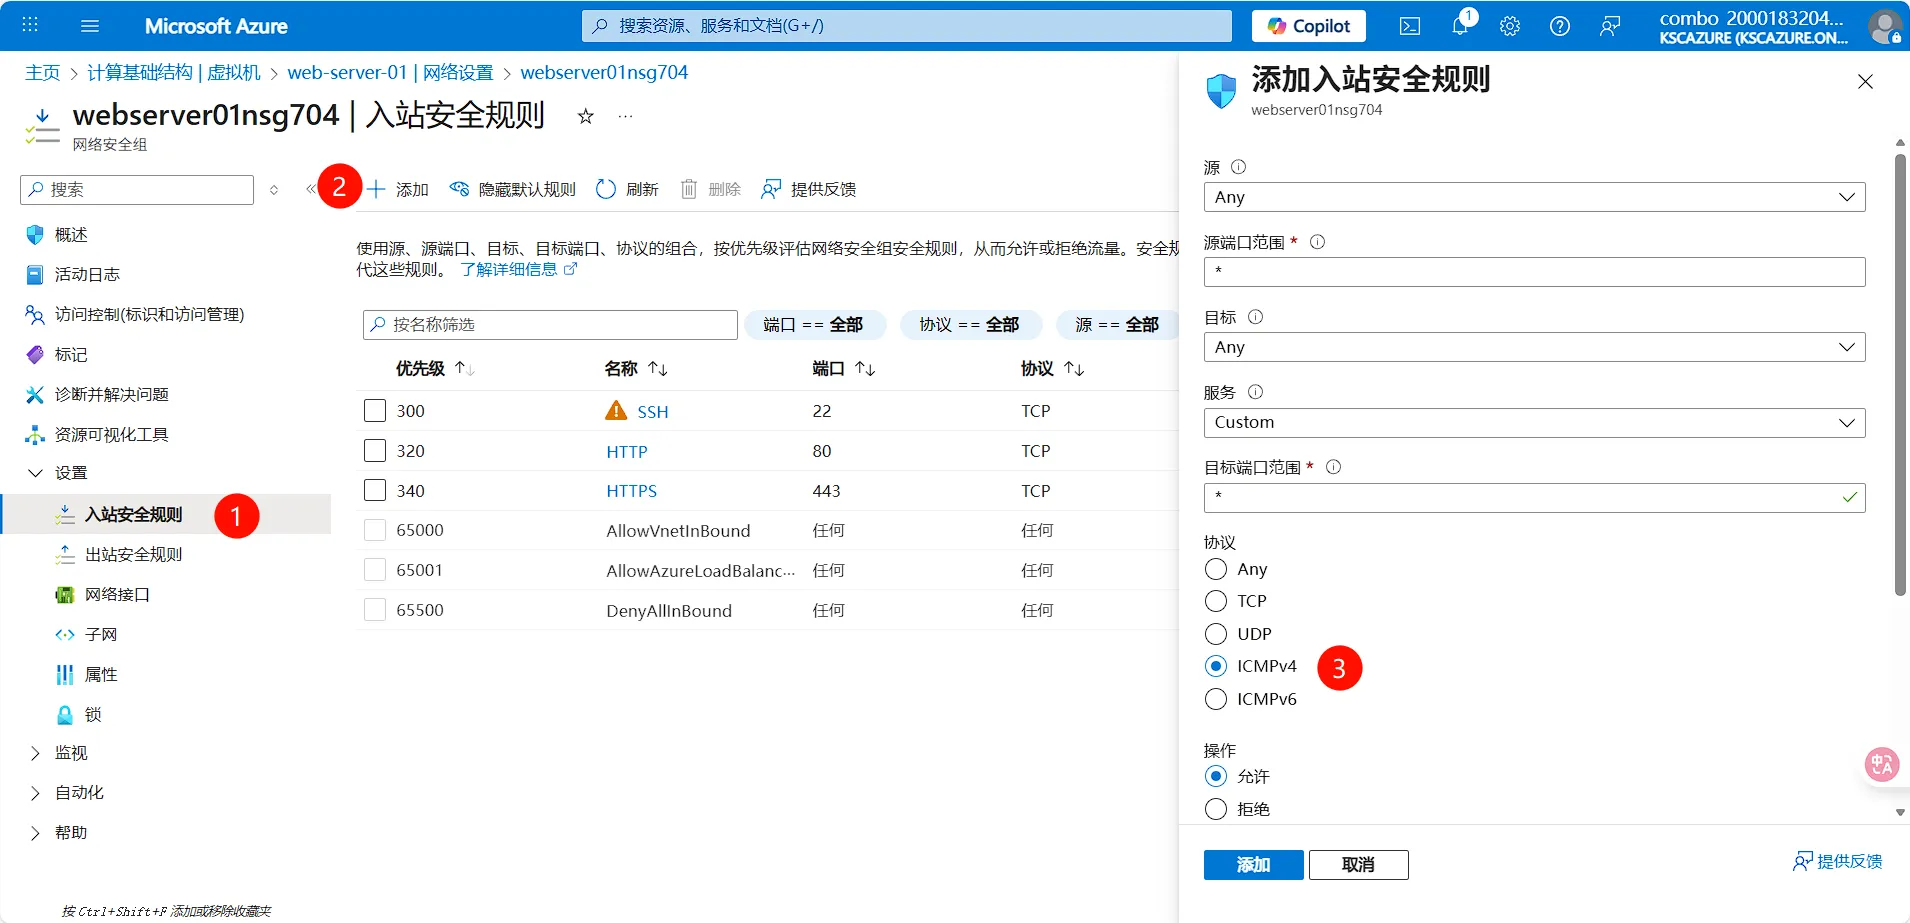Click the 删除 trash icon

pyautogui.click(x=690, y=189)
